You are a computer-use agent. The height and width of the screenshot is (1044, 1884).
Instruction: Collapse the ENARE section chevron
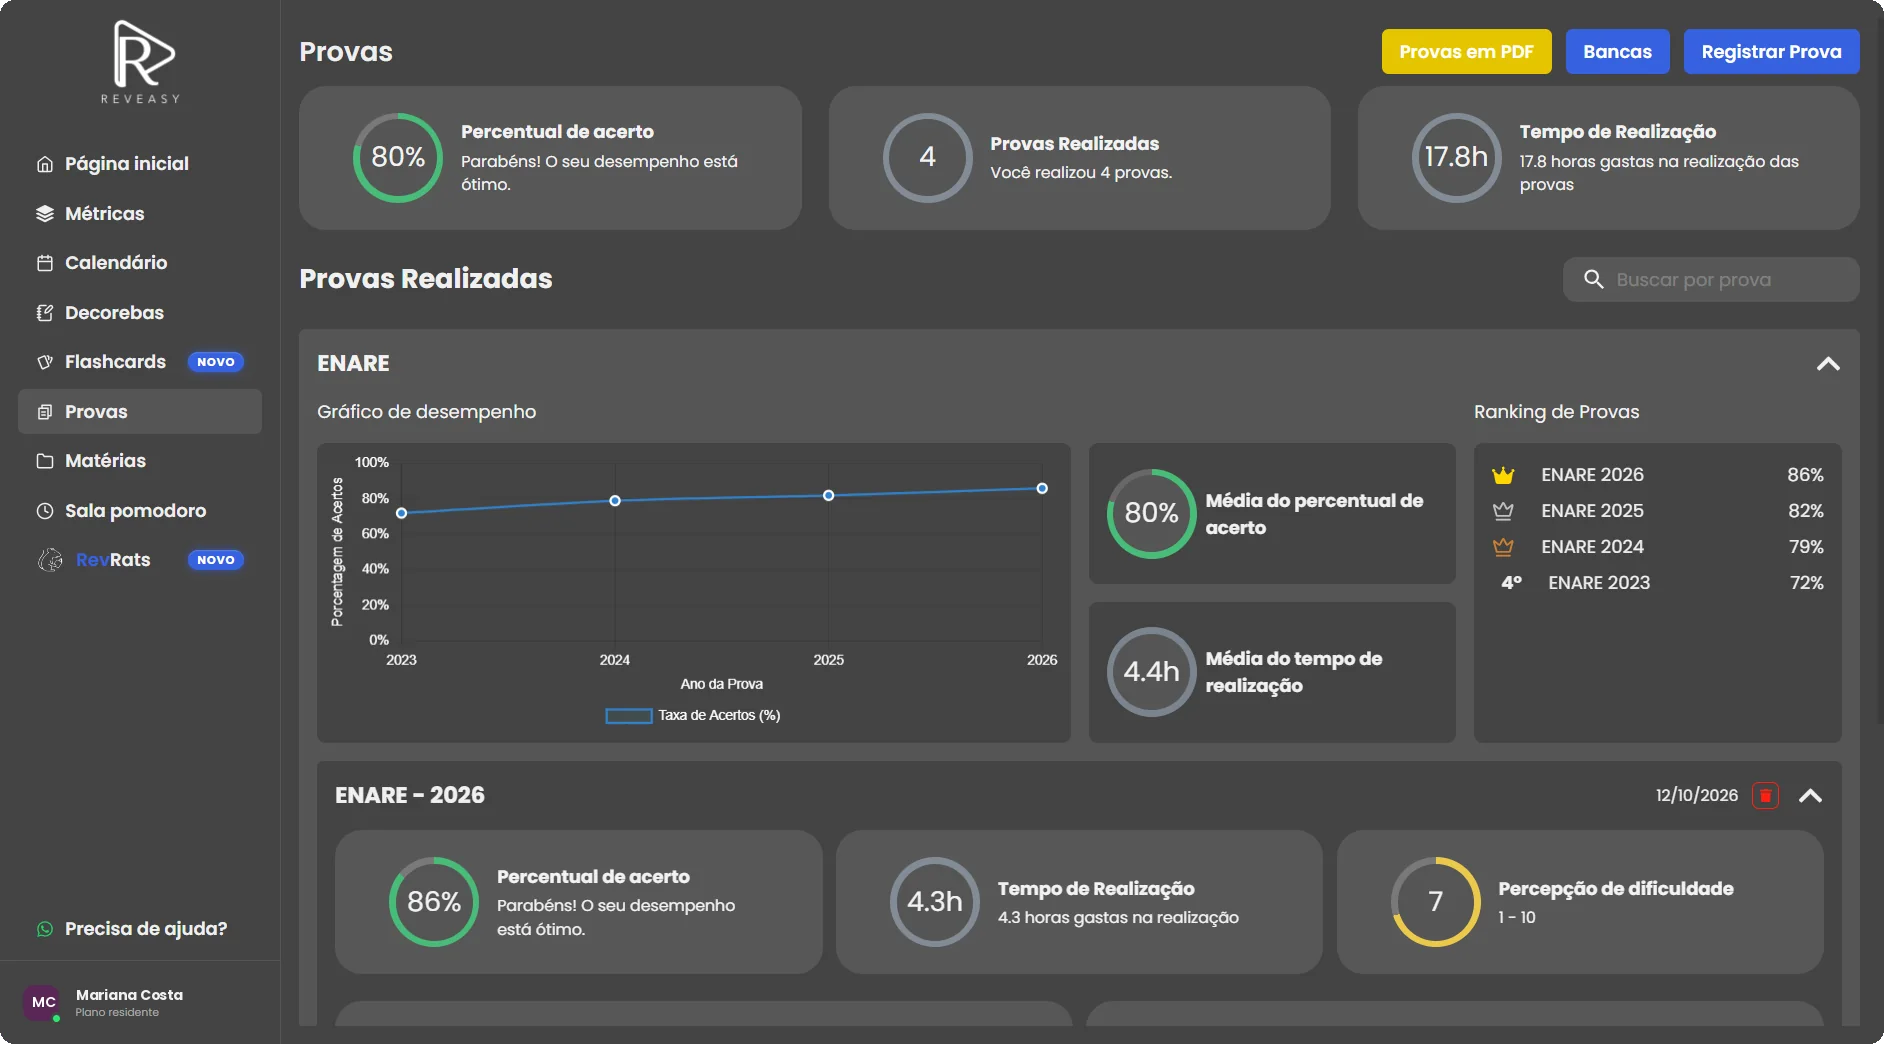pyautogui.click(x=1828, y=364)
